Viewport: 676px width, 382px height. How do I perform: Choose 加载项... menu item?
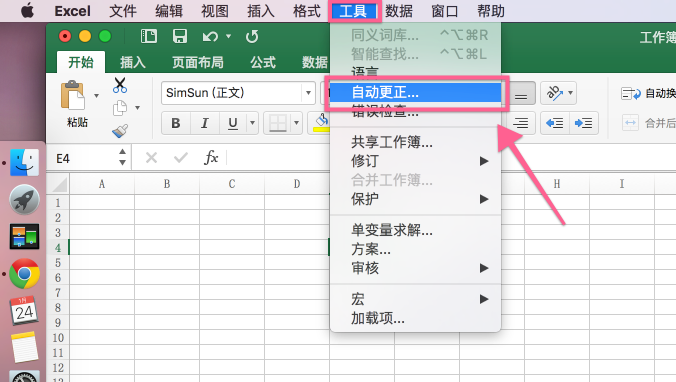point(416,318)
